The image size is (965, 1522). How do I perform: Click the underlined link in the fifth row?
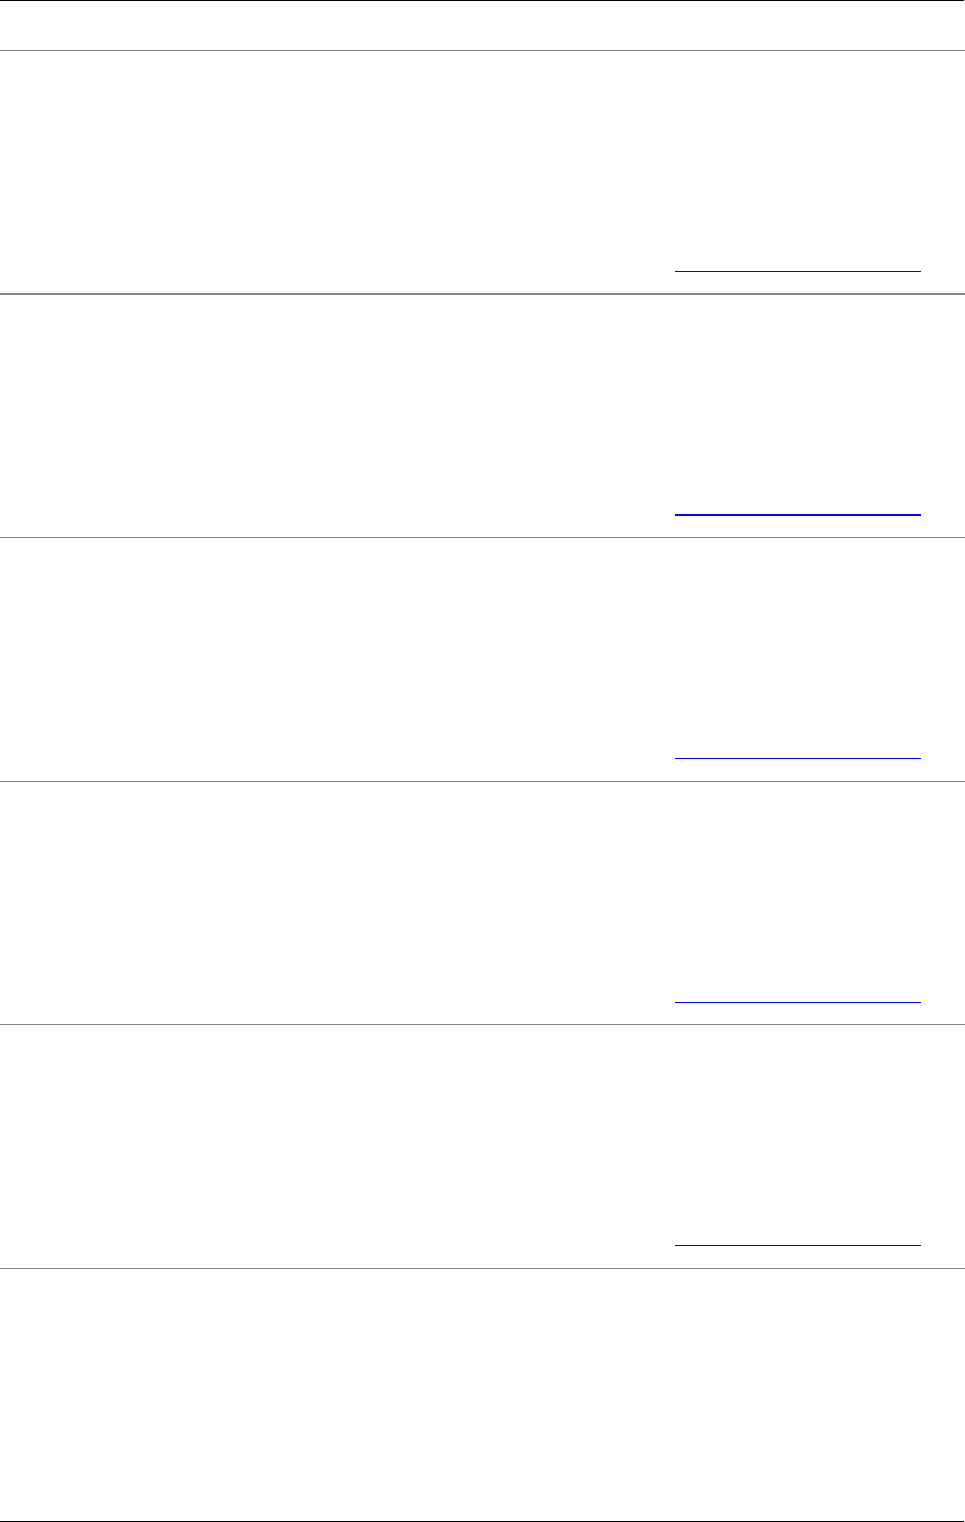click(797, 1244)
